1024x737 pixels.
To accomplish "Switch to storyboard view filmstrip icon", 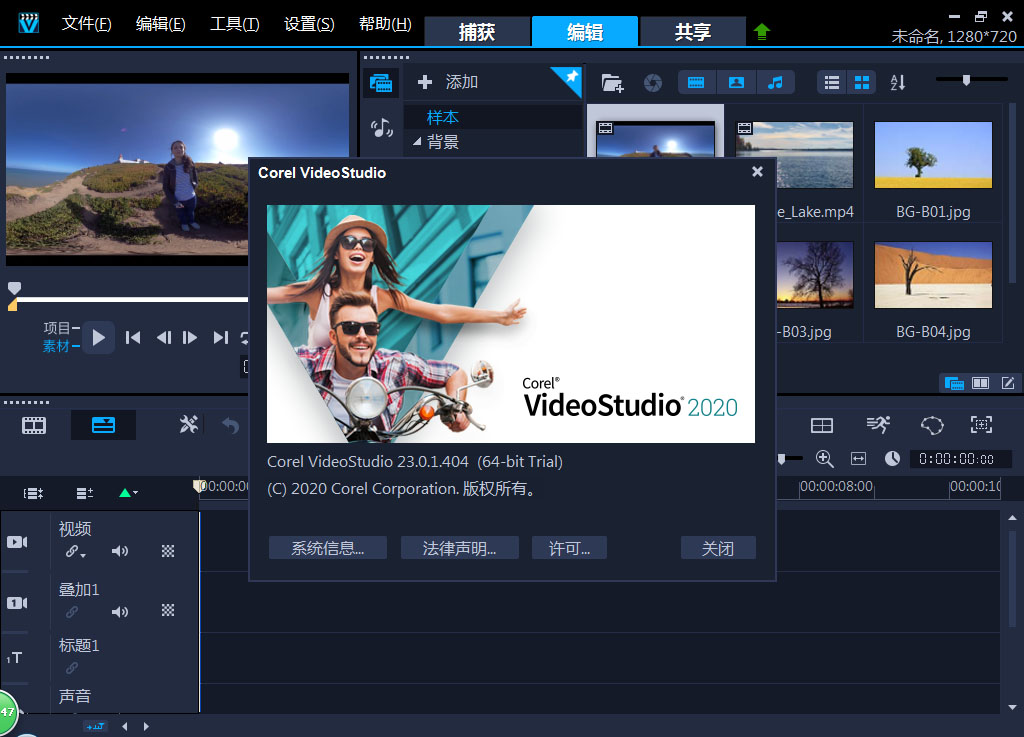I will point(34,425).
